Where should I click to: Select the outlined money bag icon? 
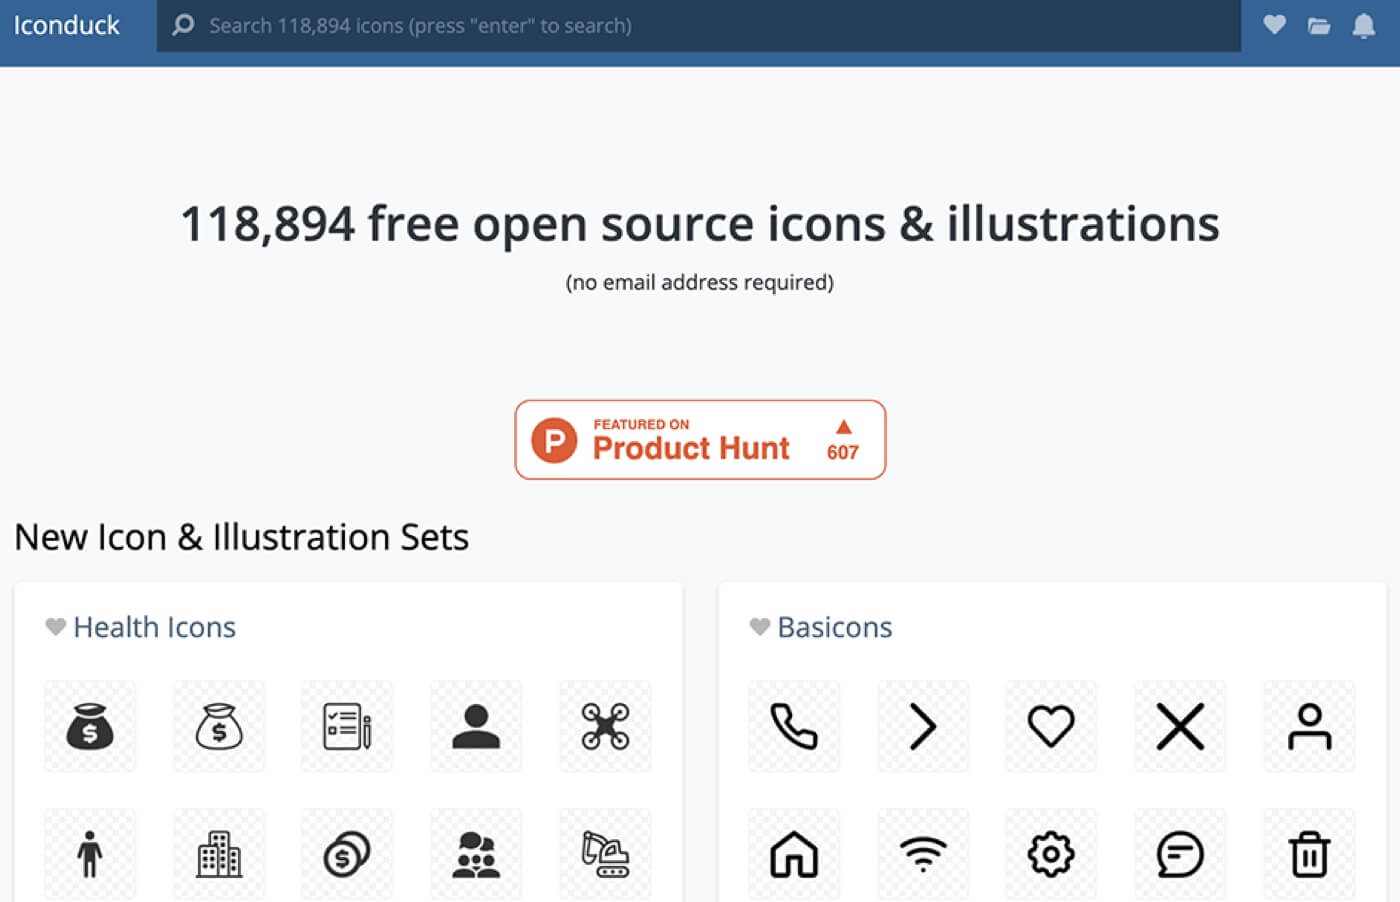coord(219,726)
